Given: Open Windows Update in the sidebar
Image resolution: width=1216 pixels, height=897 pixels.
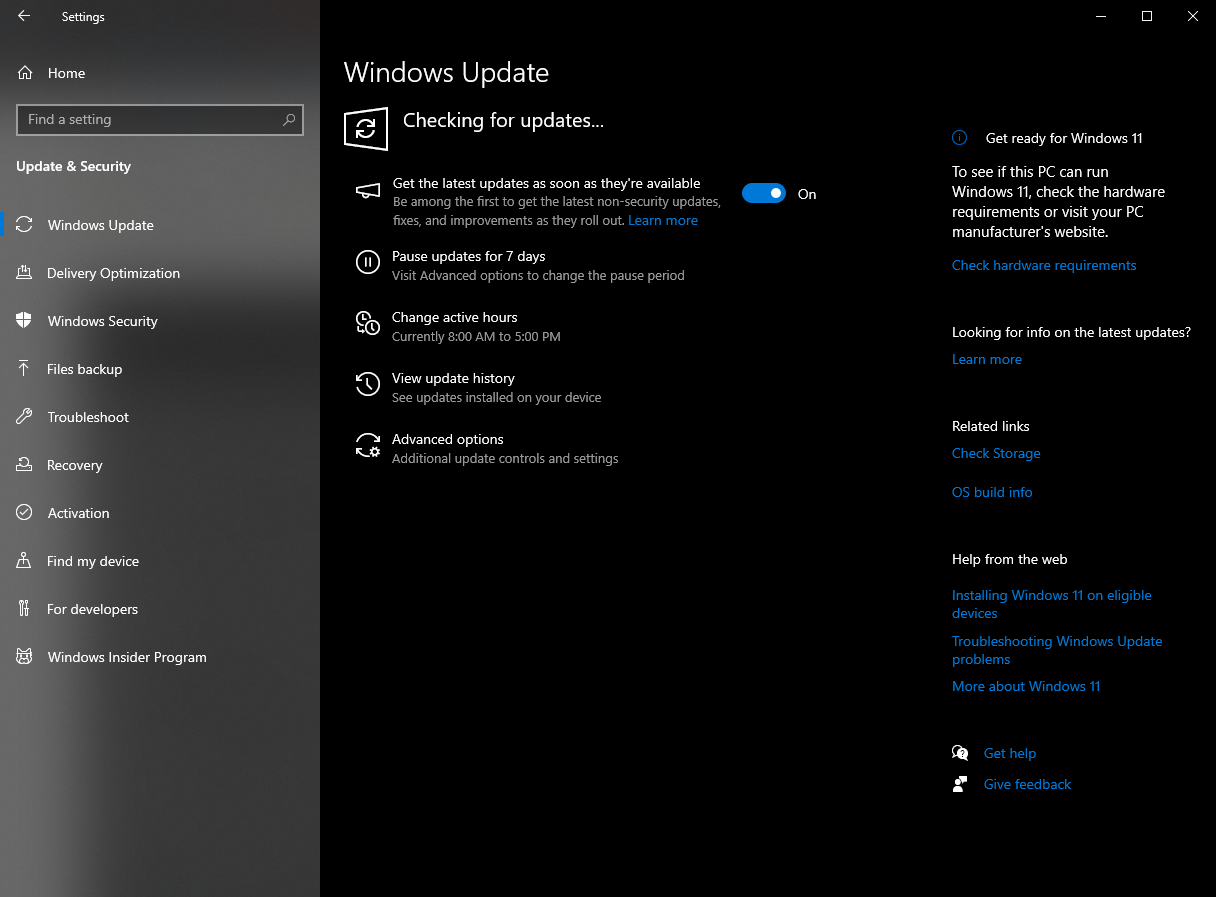Looking at the screenshot, I should [x=160, y=225].
